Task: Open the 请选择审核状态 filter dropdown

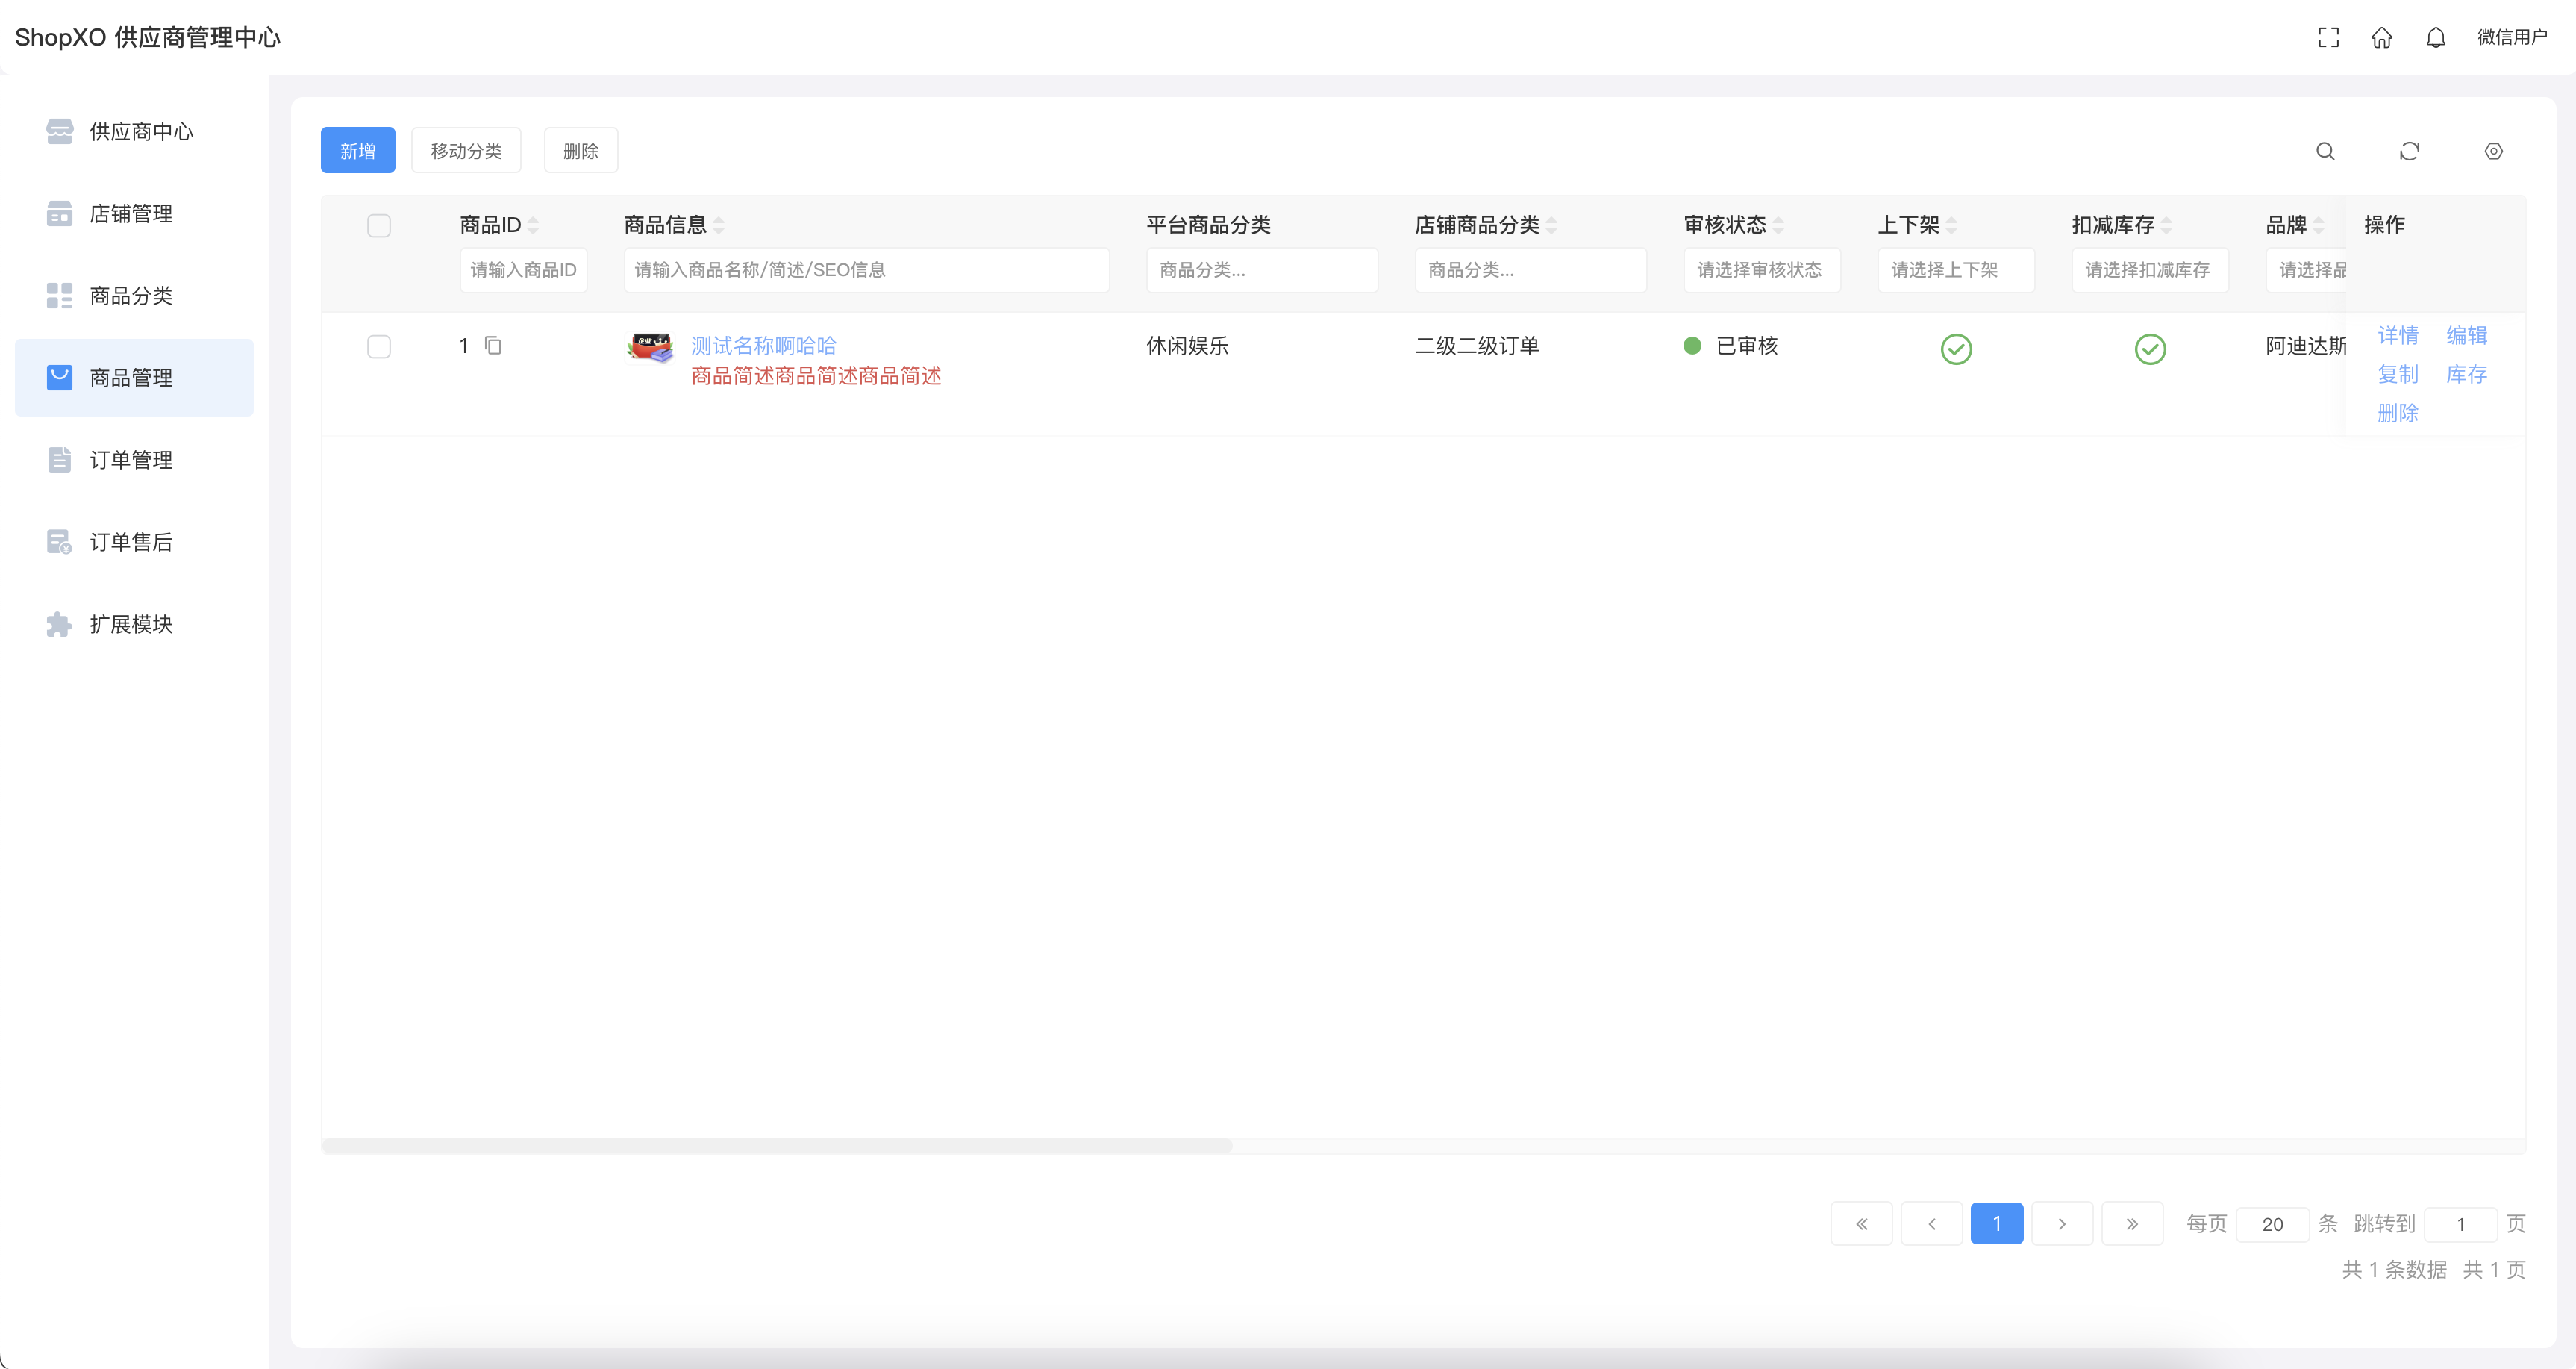Action: pos(1761,270)
